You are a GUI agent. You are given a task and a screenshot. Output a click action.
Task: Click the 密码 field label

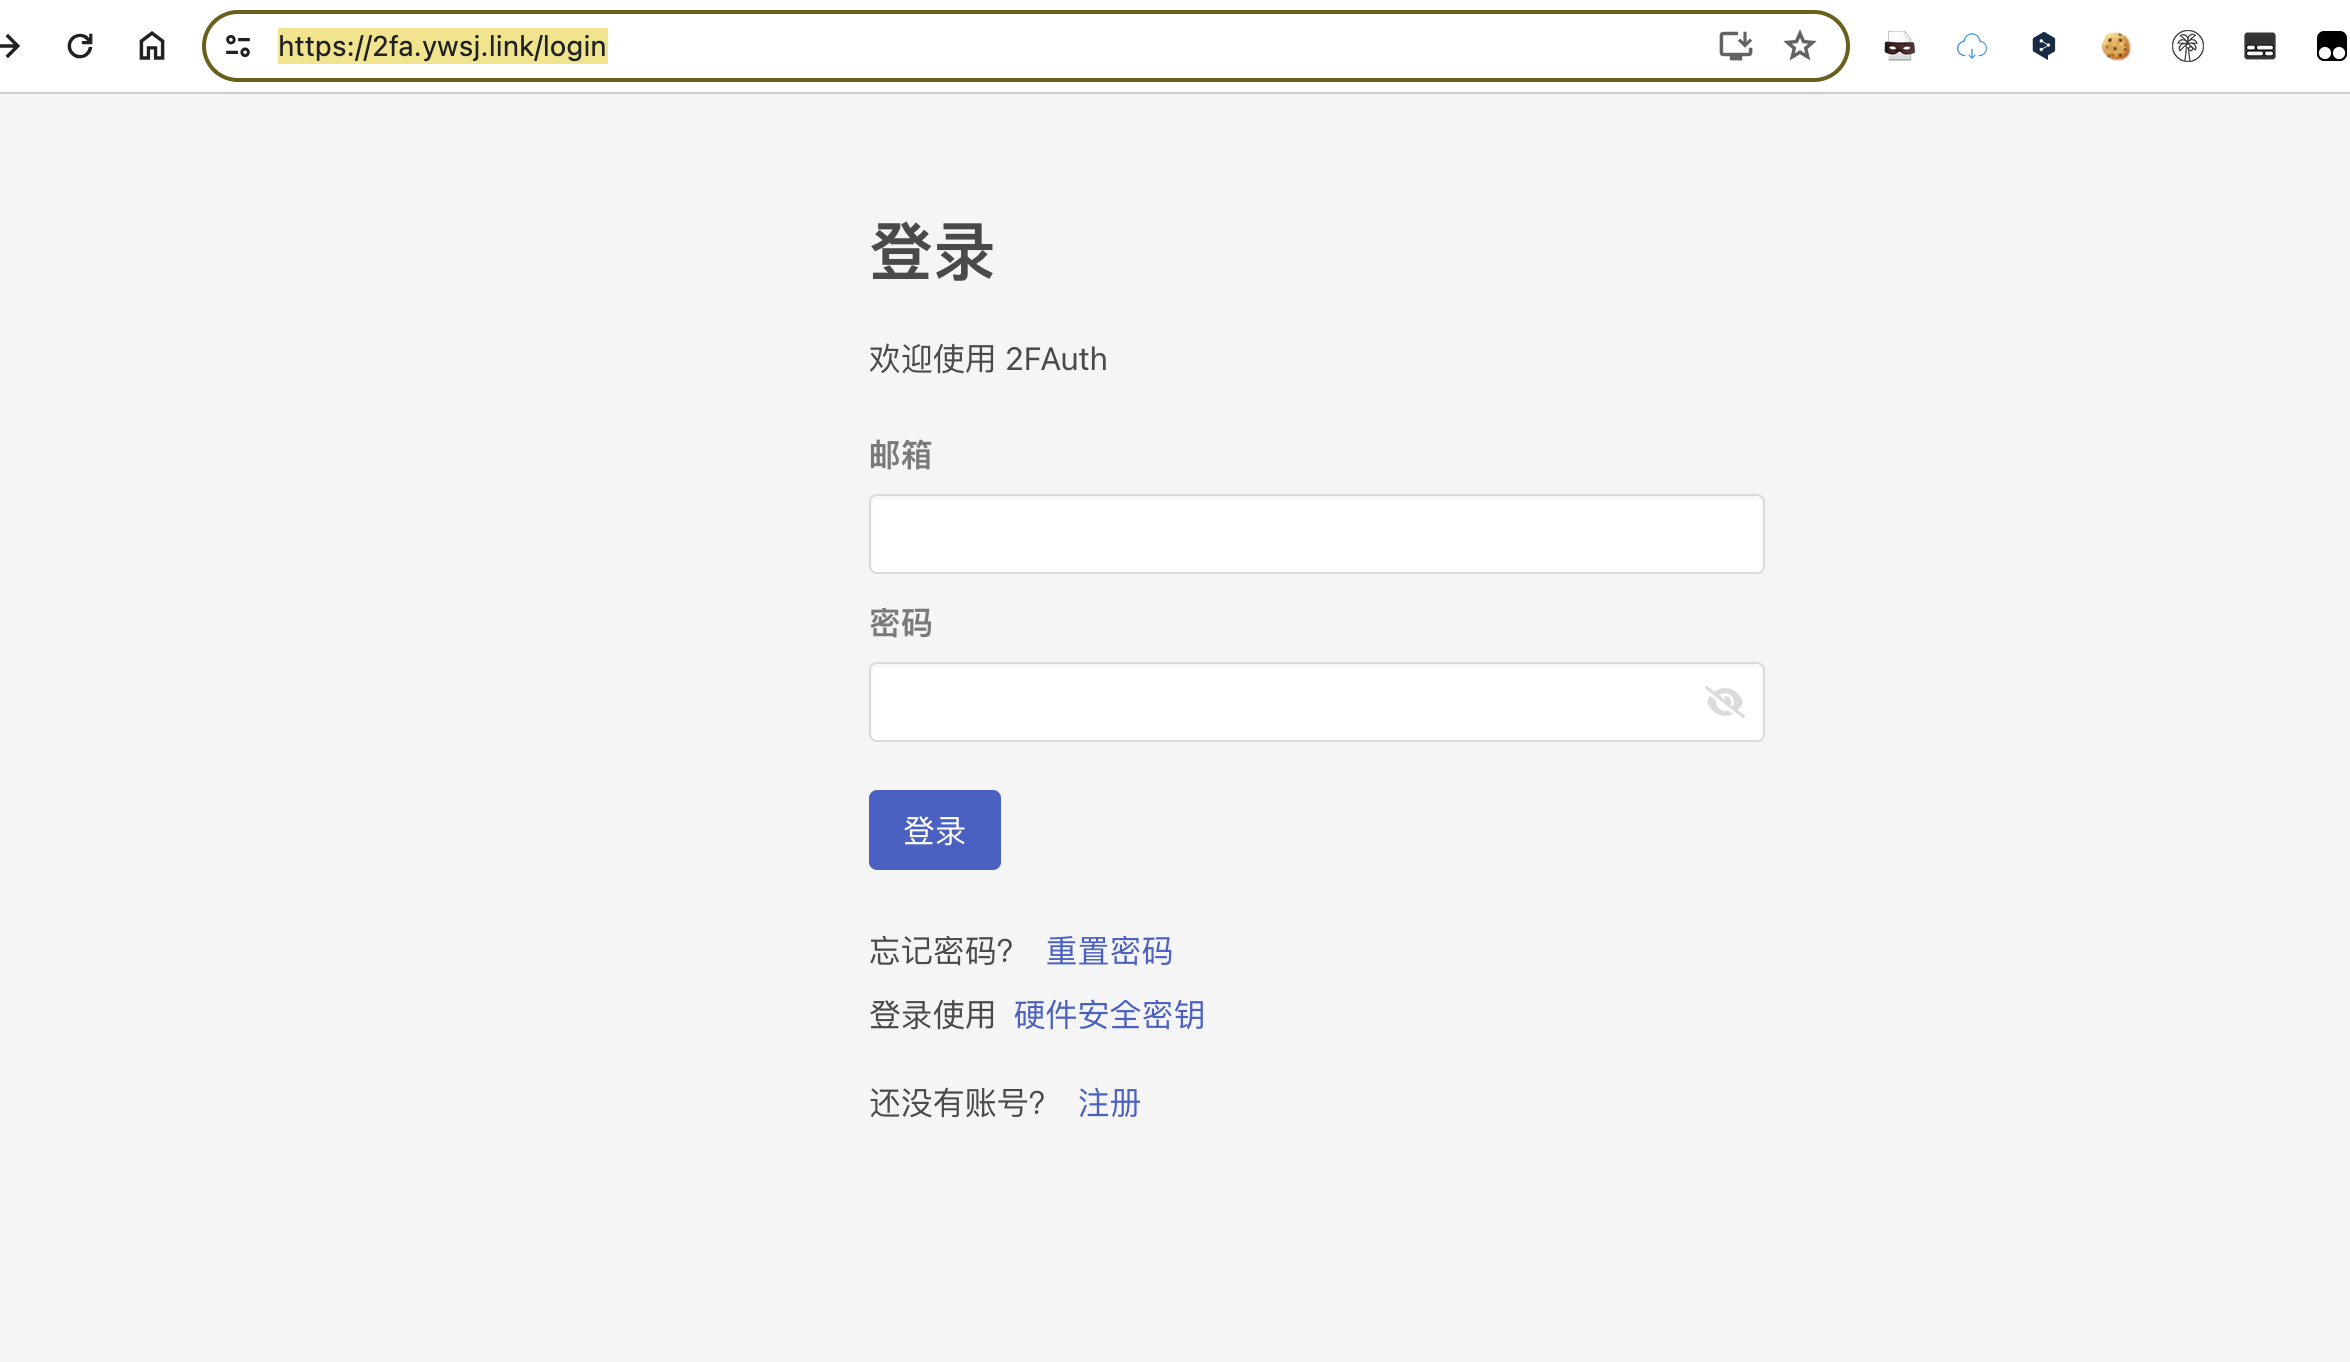click(x=900, y=623)
